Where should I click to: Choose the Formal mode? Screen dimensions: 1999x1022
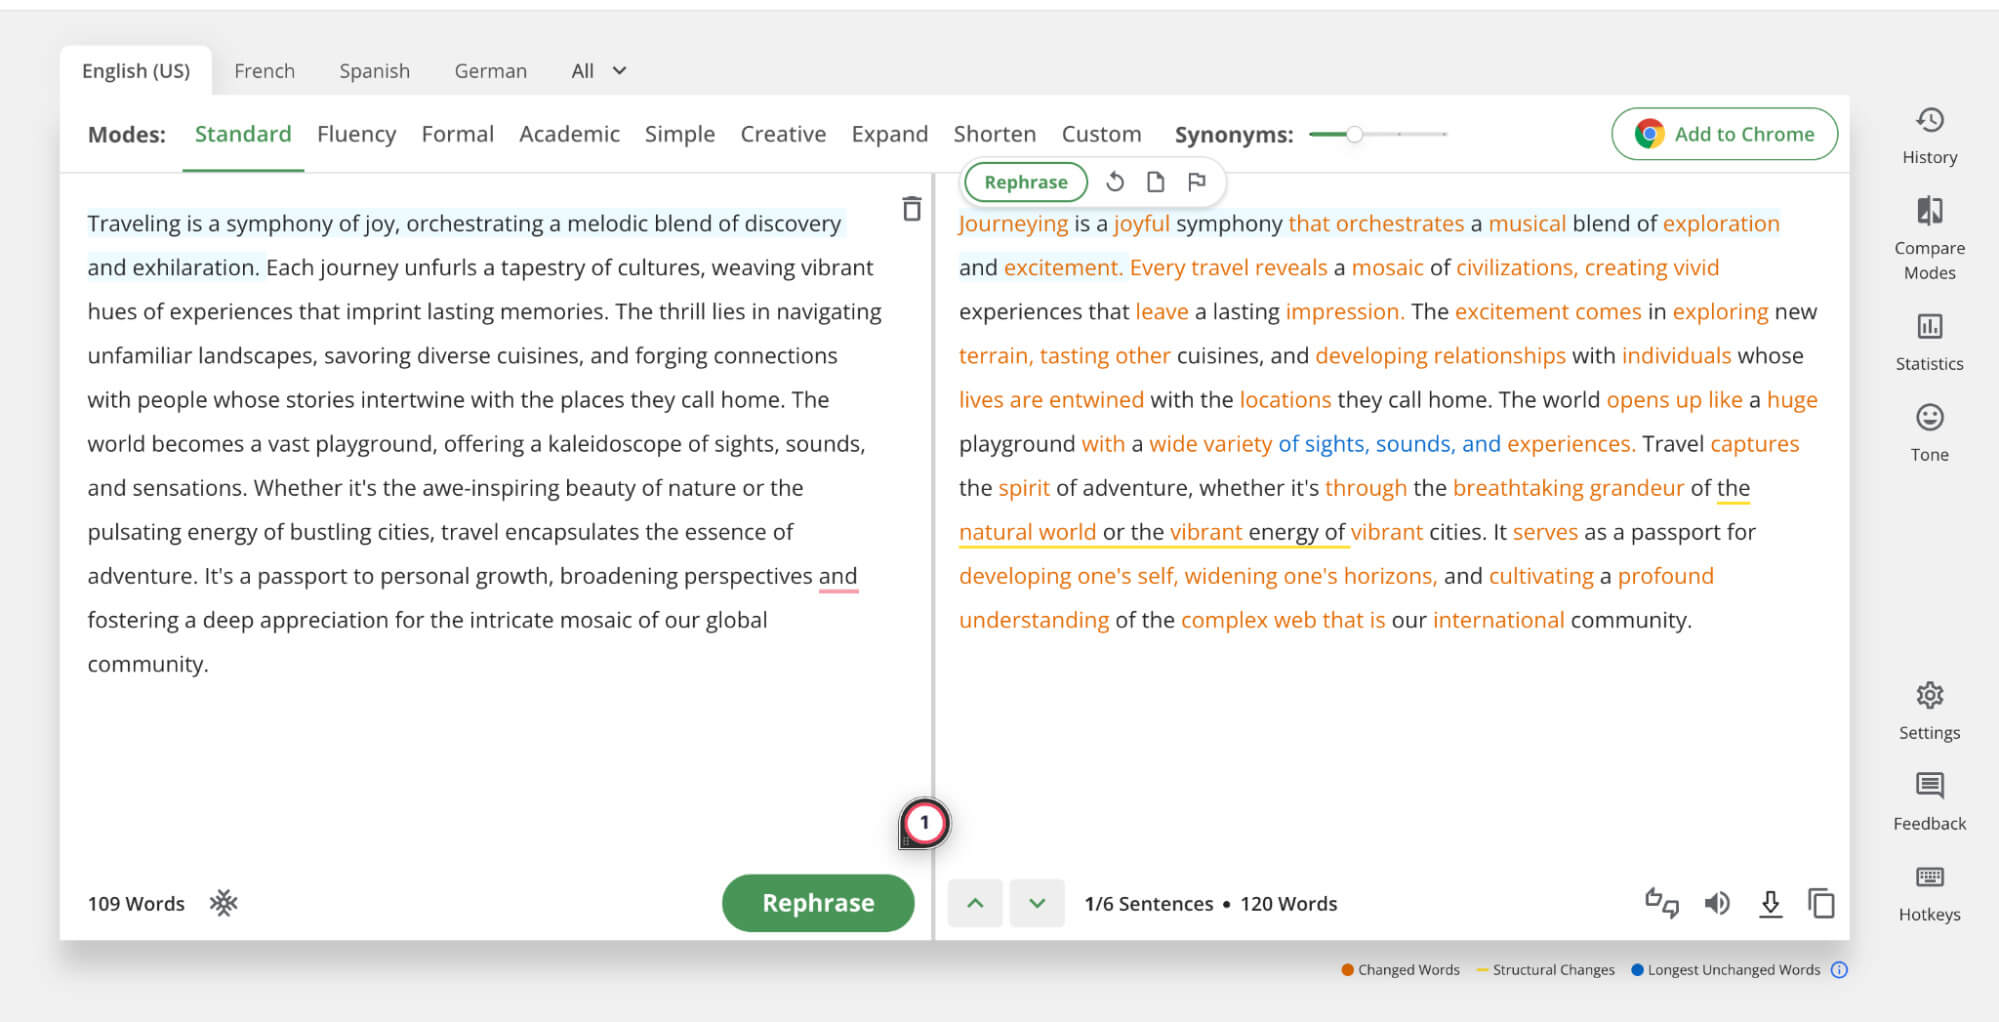[457, 134]
